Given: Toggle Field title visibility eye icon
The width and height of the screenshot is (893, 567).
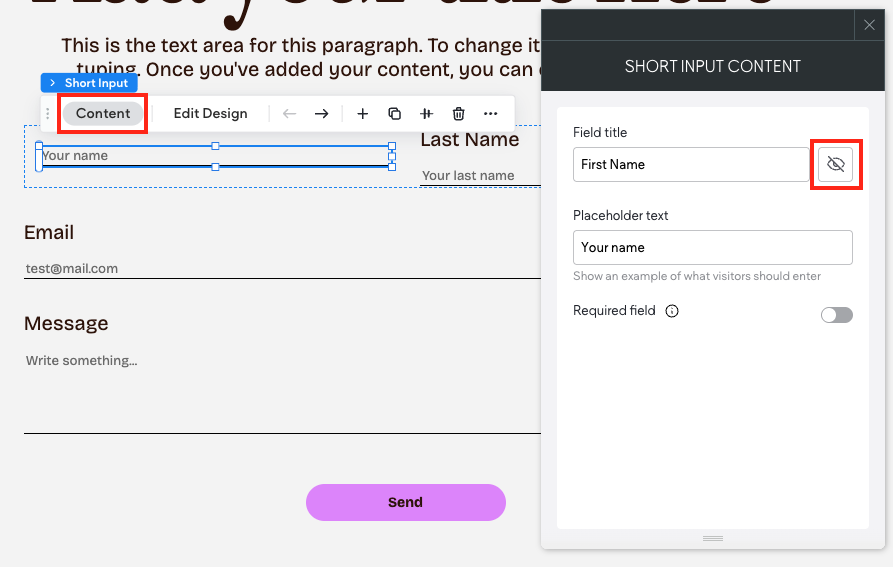Looking at the screenshot, I should (x=836, y=164).
